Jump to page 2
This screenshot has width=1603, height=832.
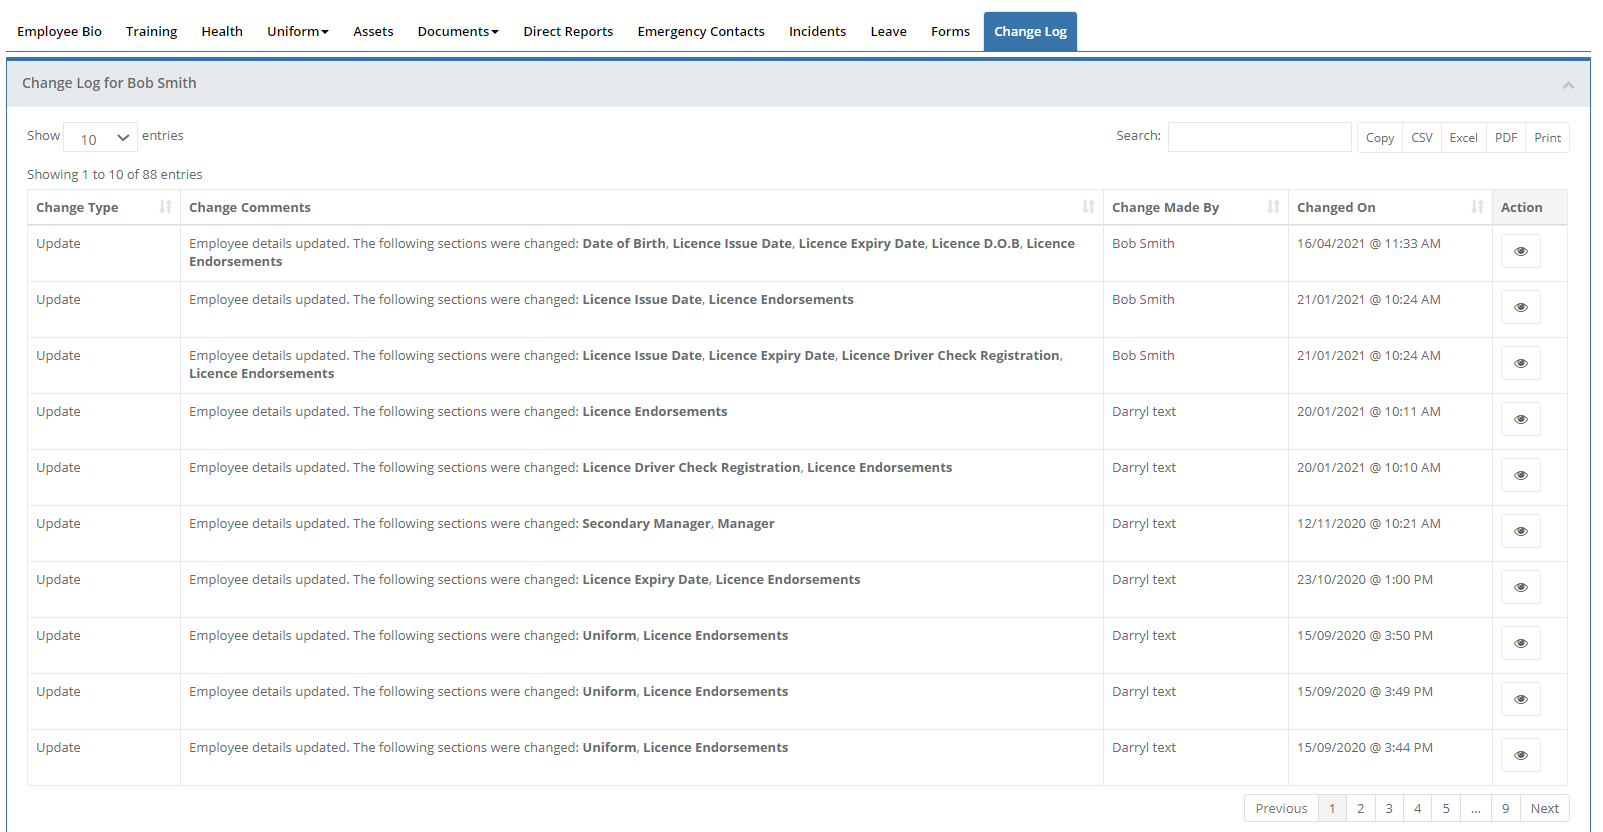[1360, 808]
